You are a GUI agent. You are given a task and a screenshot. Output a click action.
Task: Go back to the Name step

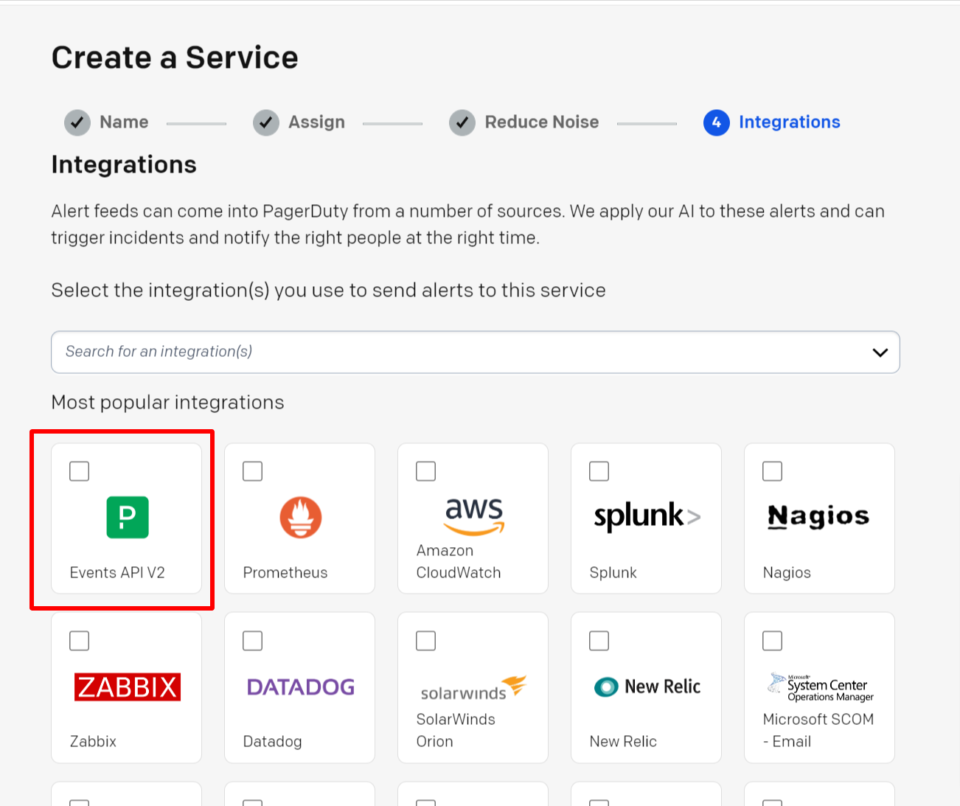[x=106, y=122]
